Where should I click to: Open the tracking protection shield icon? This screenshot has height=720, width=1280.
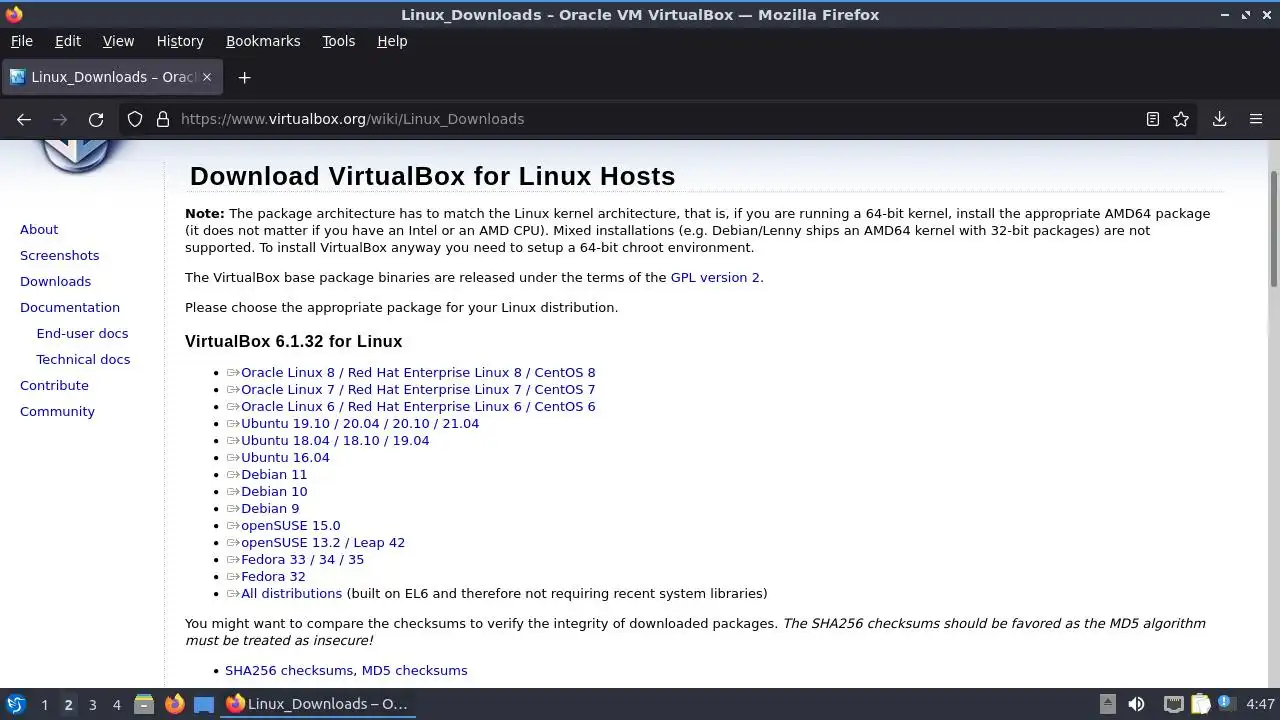135,119
